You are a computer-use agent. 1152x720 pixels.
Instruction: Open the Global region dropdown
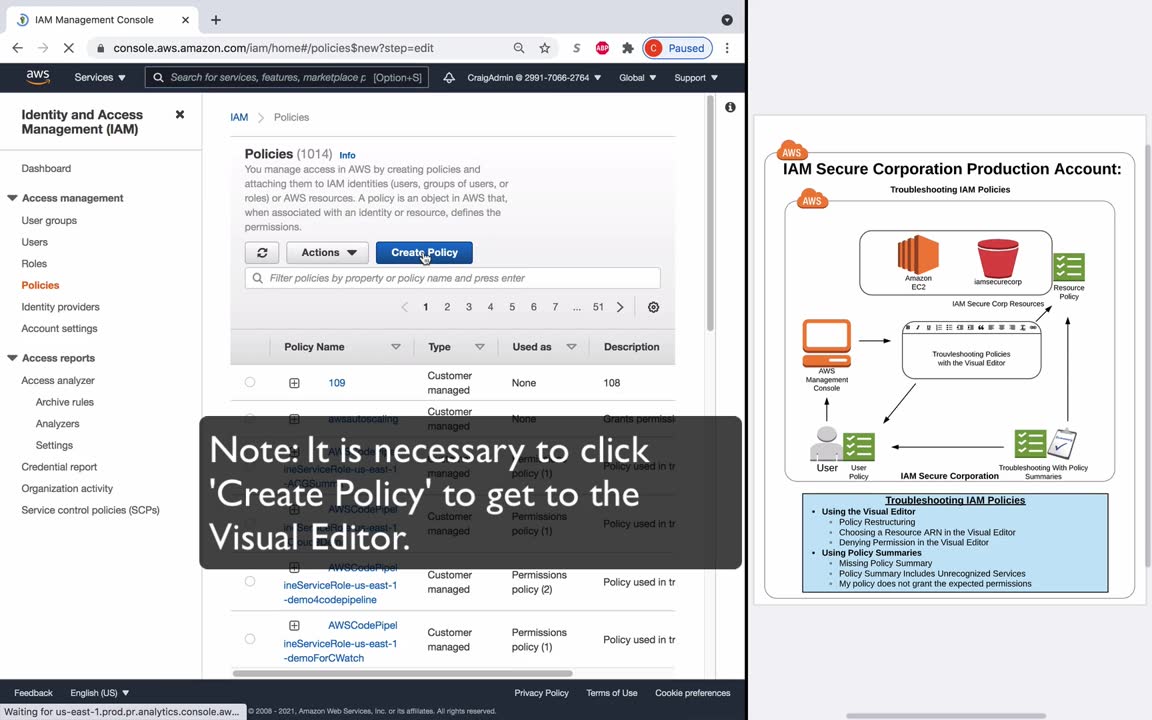tap(637, 77)
